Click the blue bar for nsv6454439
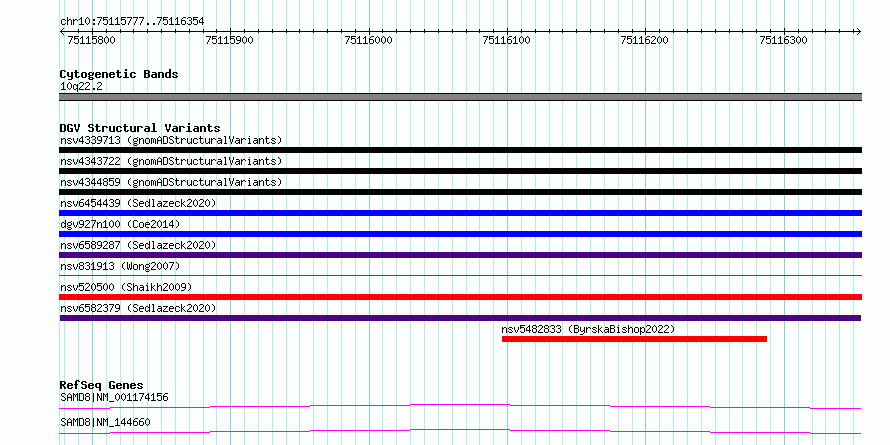The width and height of the screenshot is (890, 445). (460, 213)
